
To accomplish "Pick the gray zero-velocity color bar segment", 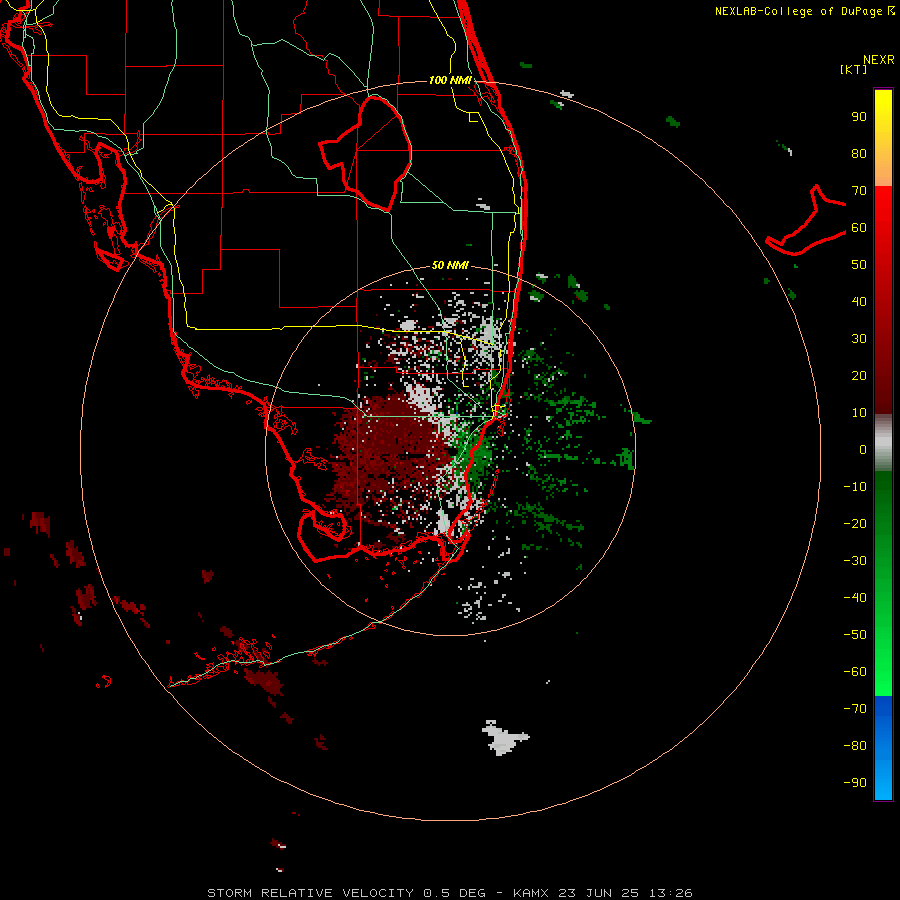I will click(883, 442).
